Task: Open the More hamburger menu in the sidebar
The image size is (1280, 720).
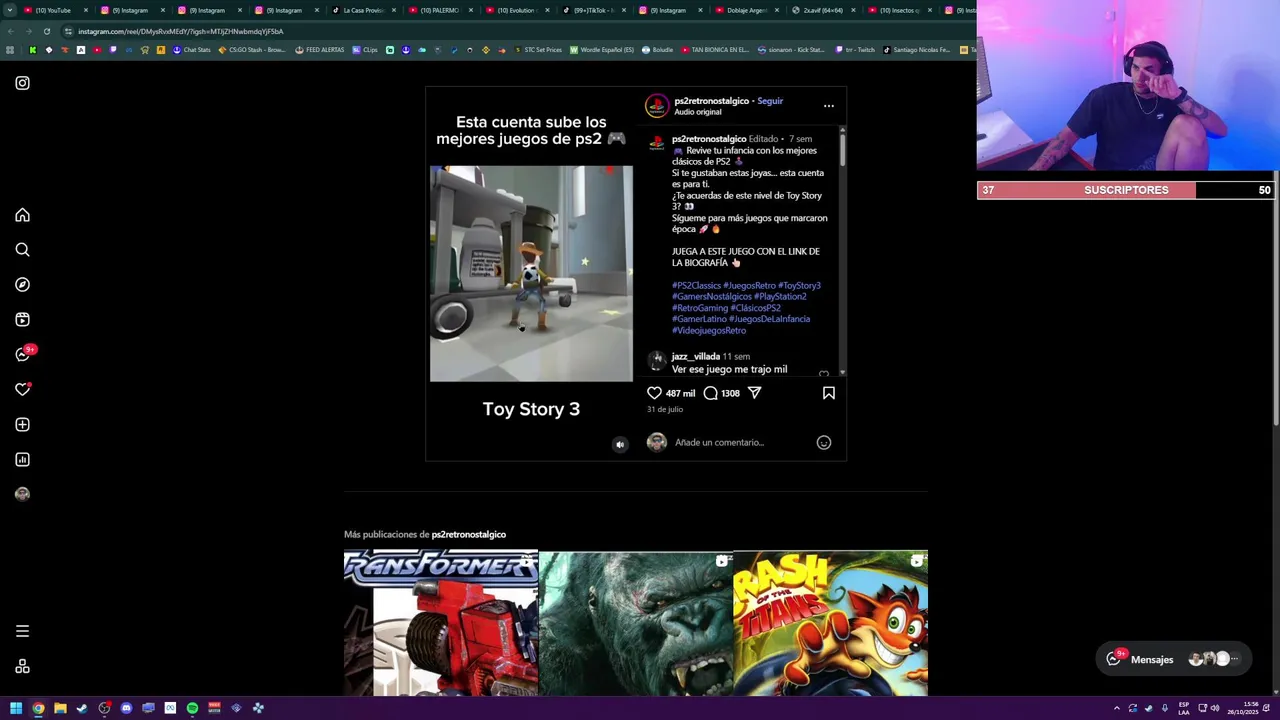Action: pos(22,631)
